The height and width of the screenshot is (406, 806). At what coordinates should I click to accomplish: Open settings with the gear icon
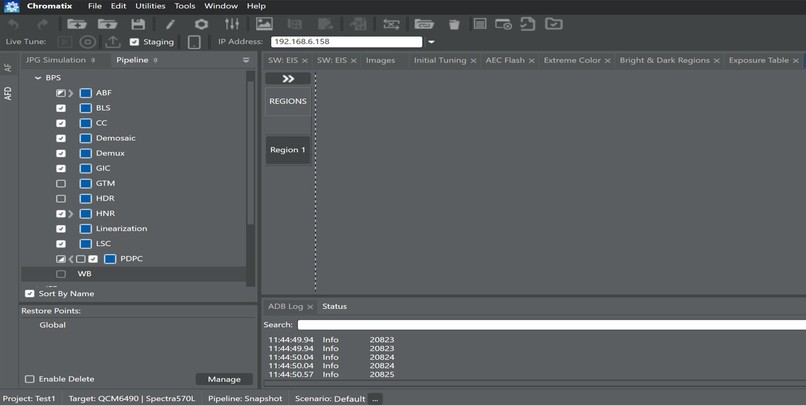click(x=202, y=24)
